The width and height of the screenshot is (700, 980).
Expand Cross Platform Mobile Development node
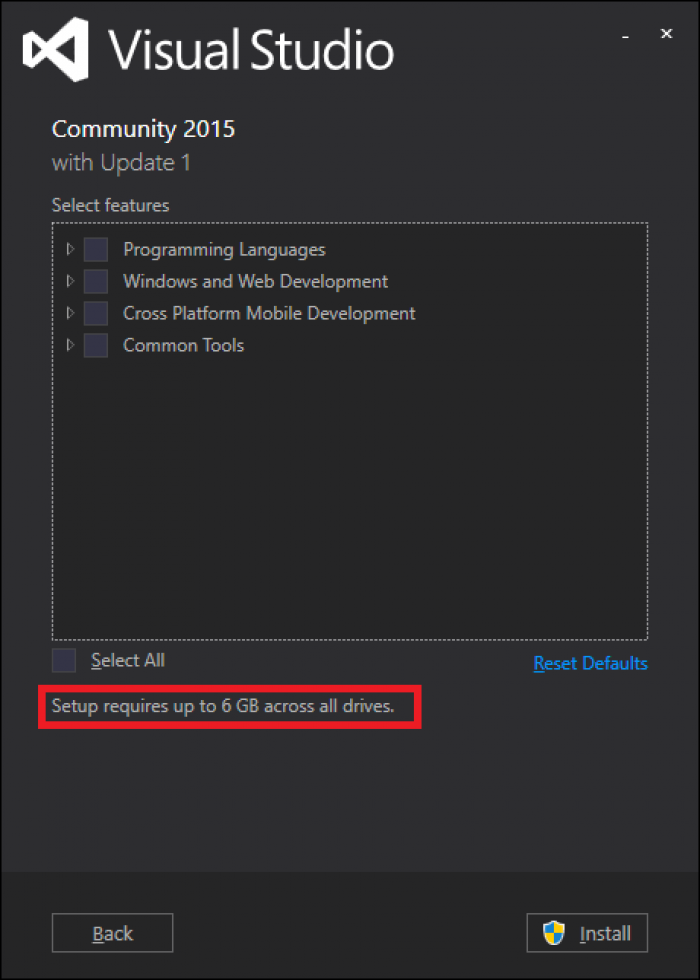point(71,313)
